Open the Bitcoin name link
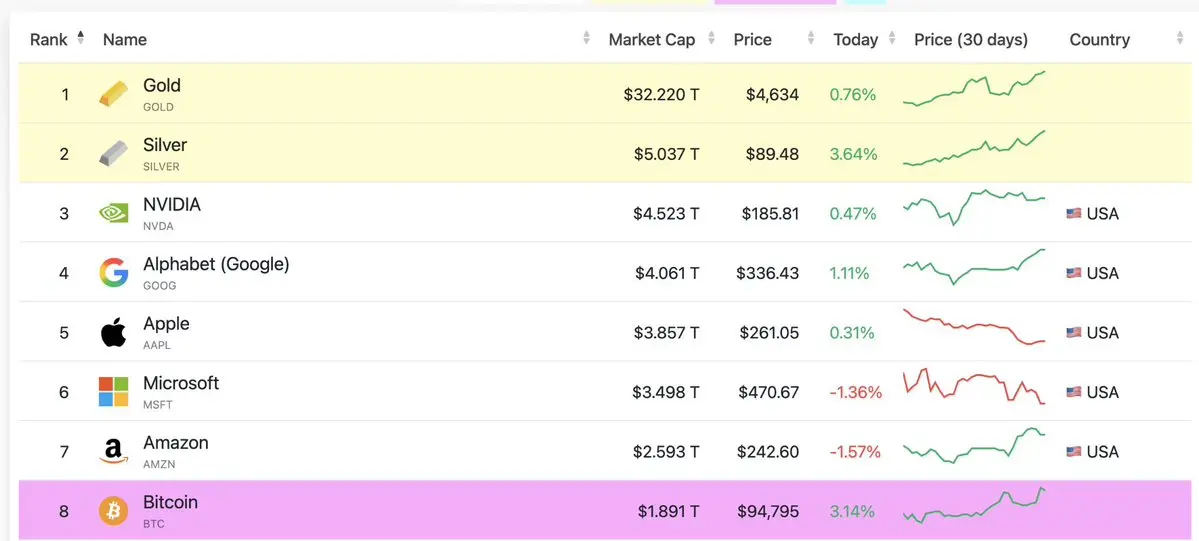Screen dimensions: 1199x541 (x=170, y=502)
